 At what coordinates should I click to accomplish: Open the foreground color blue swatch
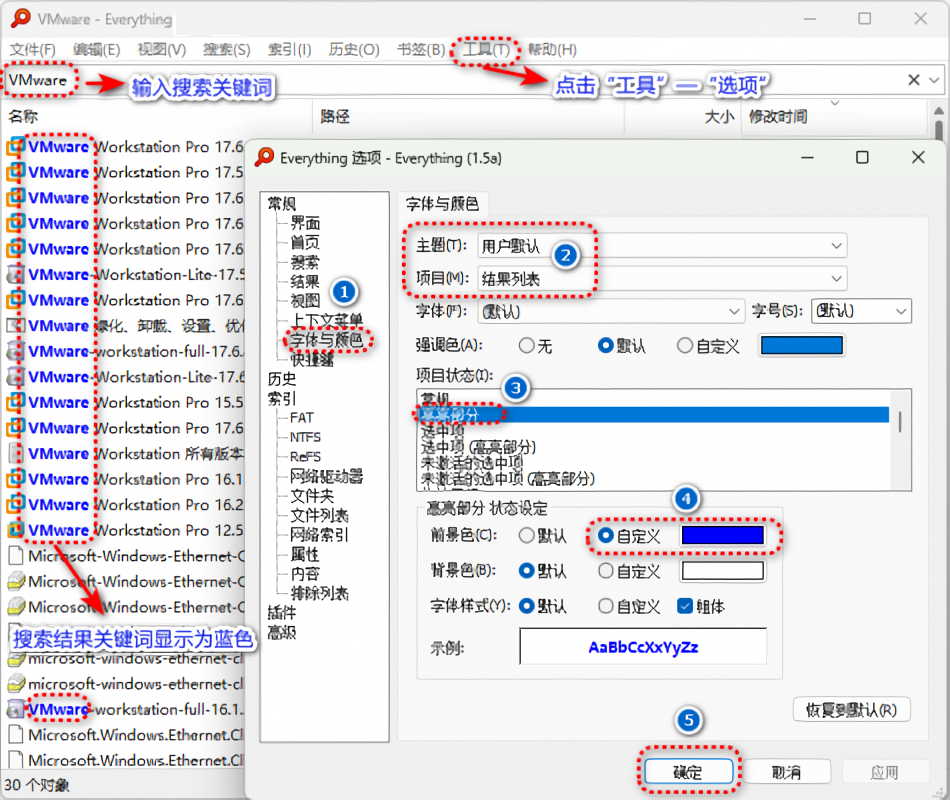[x=723, y=536]
